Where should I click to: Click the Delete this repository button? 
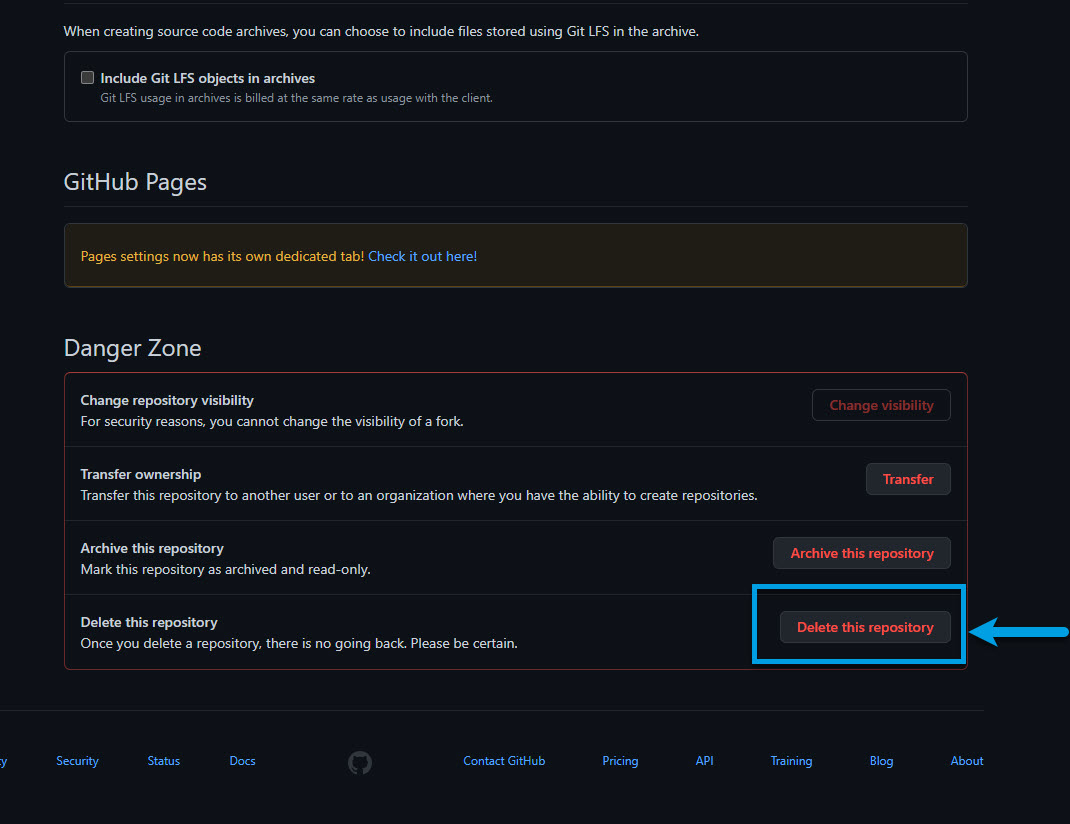(x=864, y=627)
